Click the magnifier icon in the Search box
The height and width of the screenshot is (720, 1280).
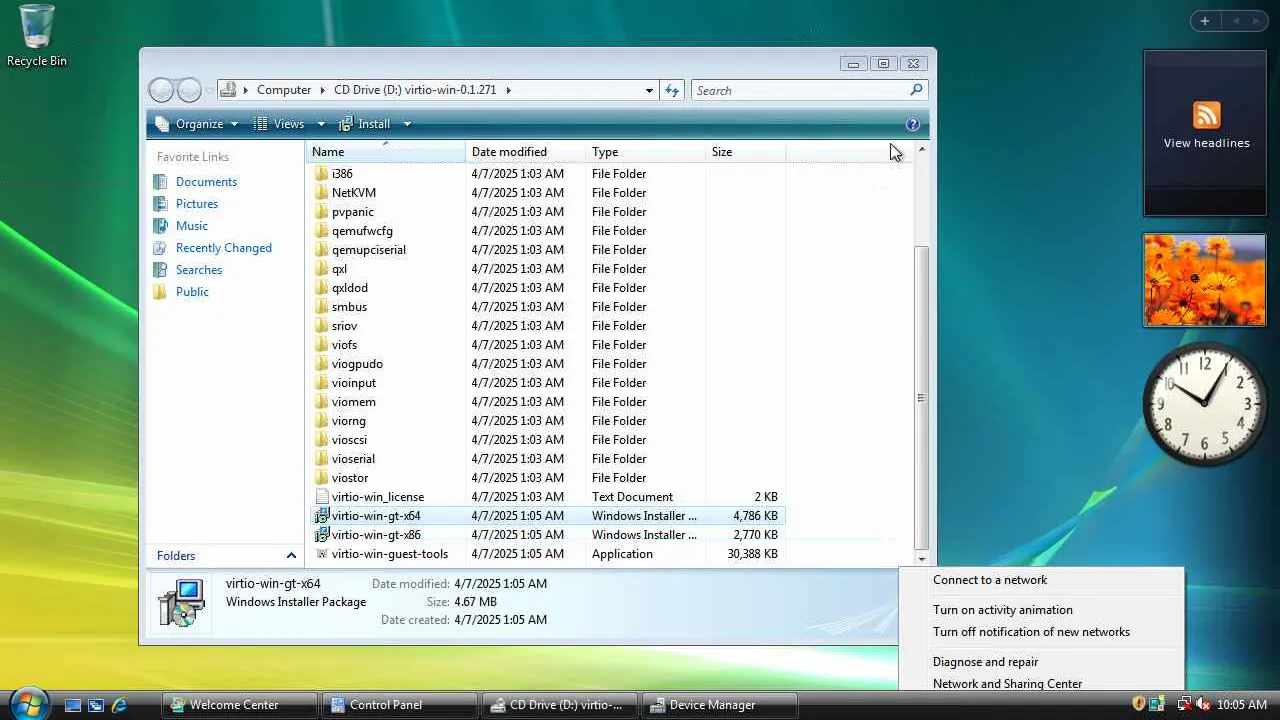[916, 90]
